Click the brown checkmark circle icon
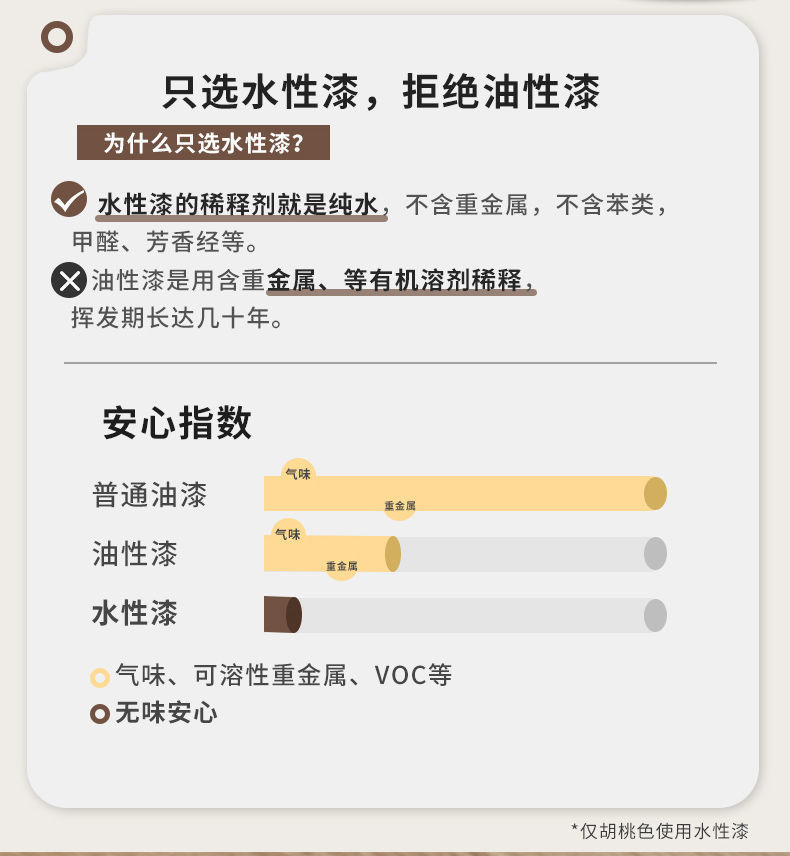 click(69, 200)
